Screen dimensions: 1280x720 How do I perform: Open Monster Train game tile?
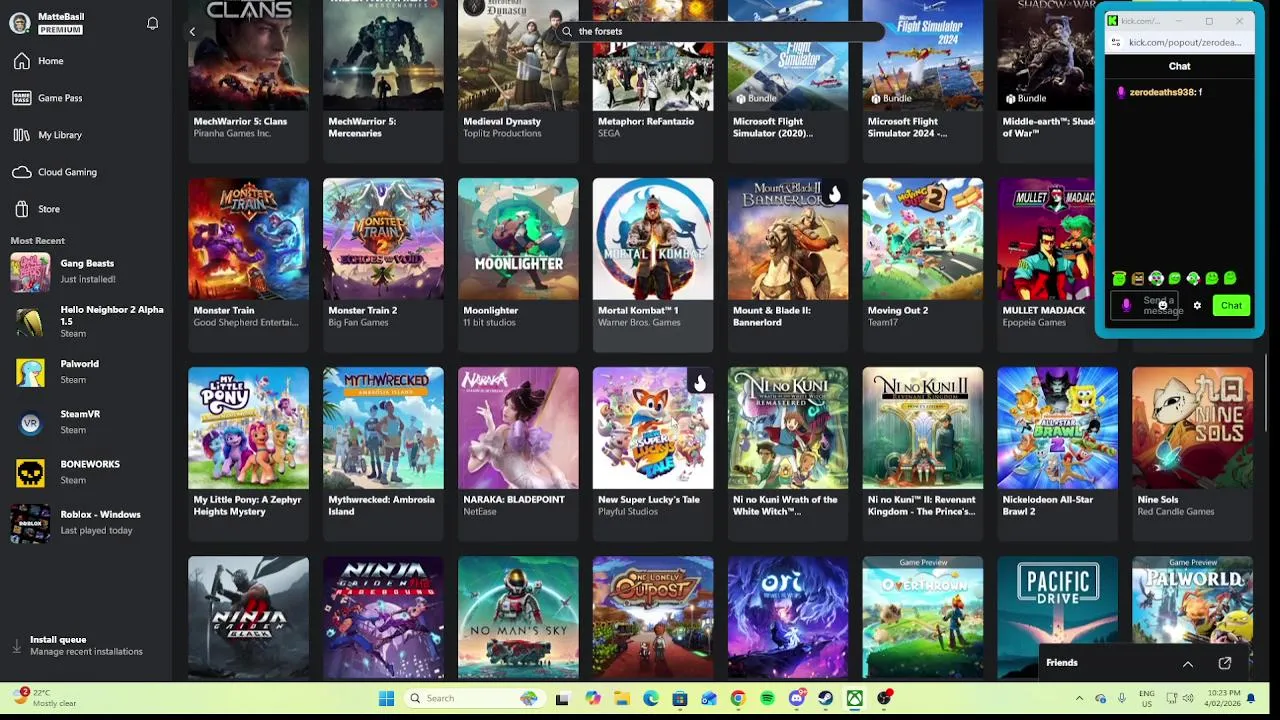(x=248, y=264)
